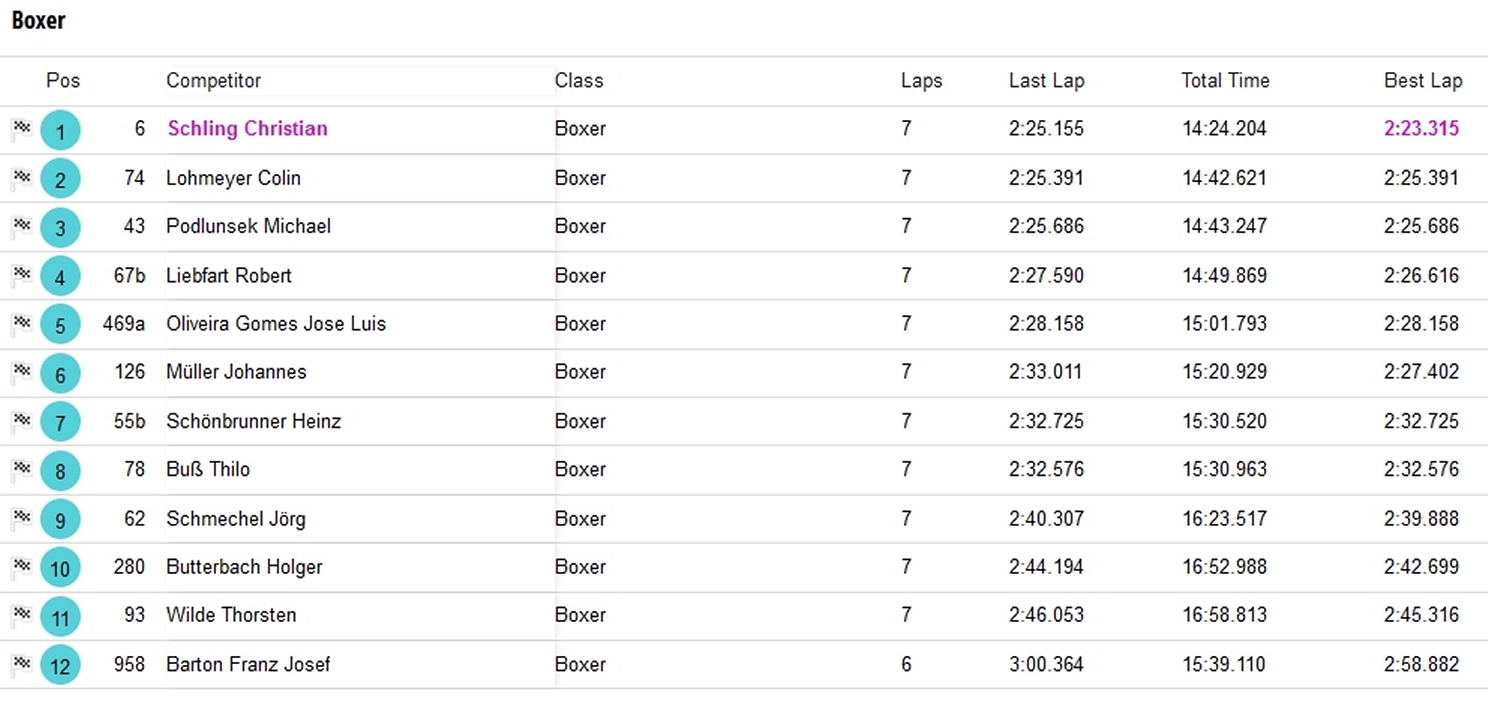Click the Total Time column header
1488x704 pixels.
click(x=1225, y=81)
